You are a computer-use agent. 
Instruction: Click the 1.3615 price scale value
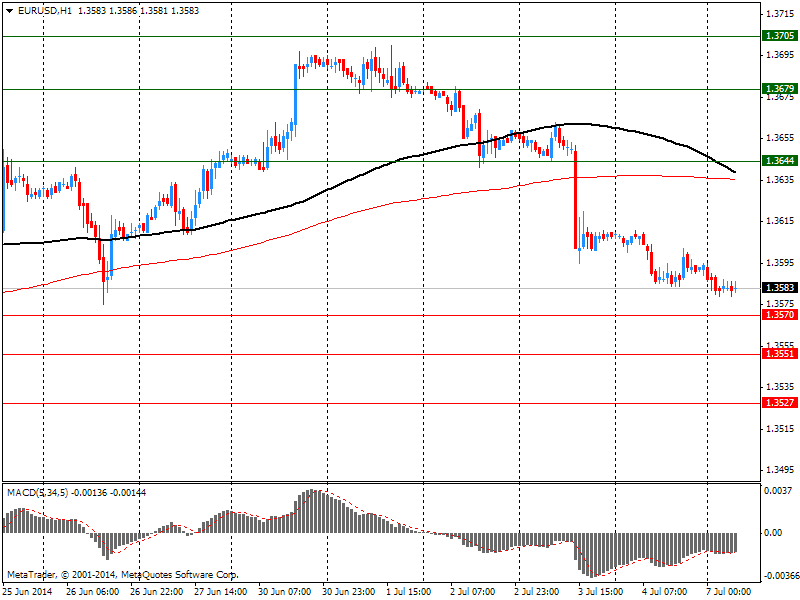tap(781, 221)
